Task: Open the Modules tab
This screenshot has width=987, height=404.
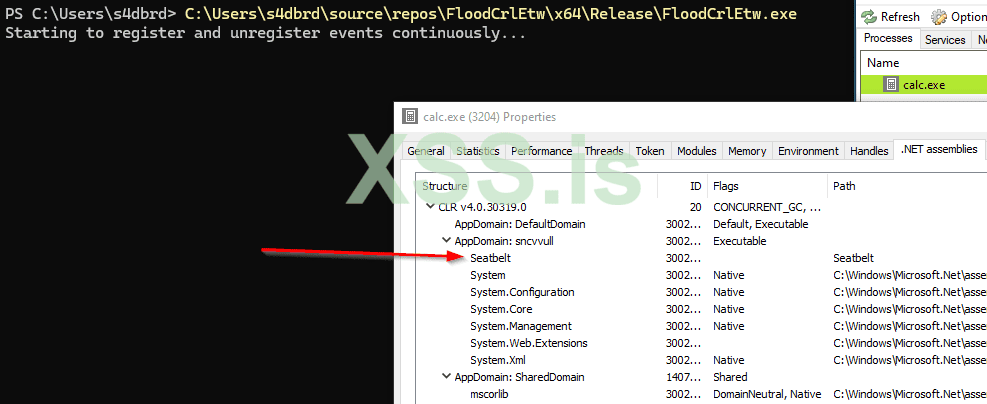Action: tap(697, 151)
